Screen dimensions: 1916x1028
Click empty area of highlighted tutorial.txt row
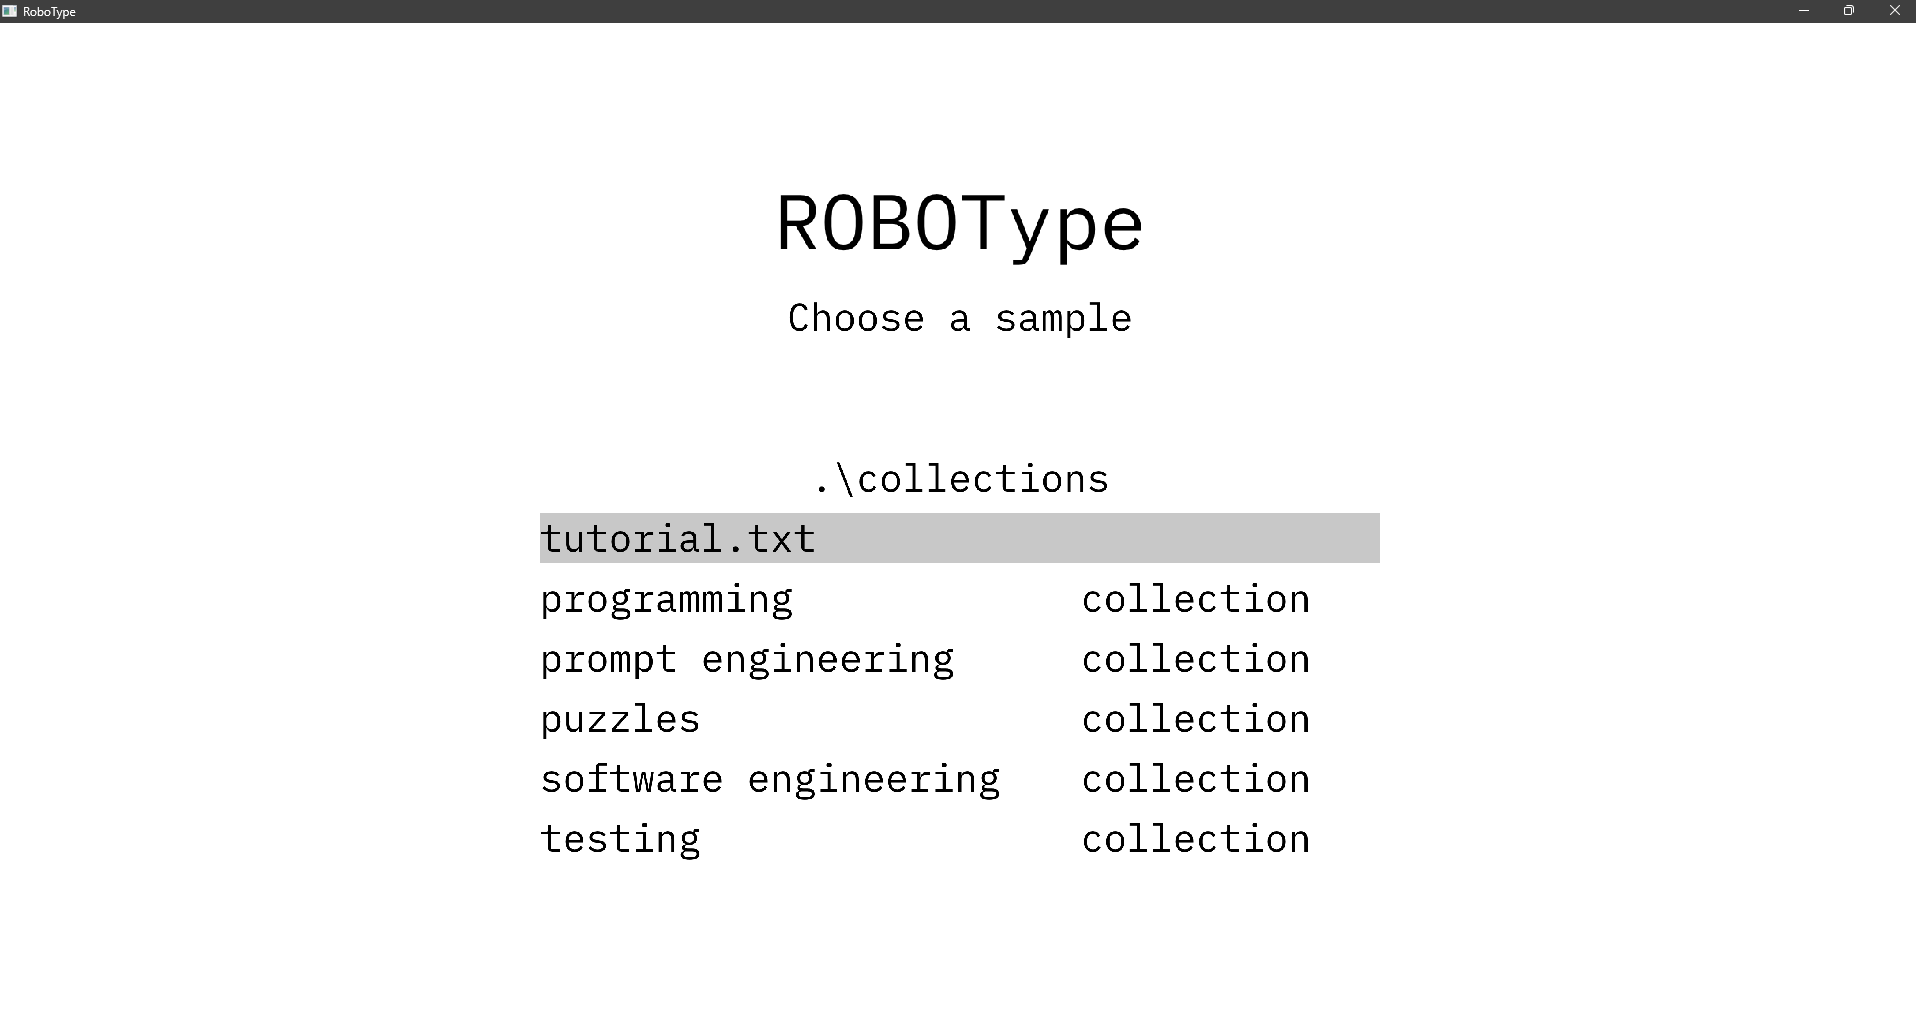[x=1100, y=539]
